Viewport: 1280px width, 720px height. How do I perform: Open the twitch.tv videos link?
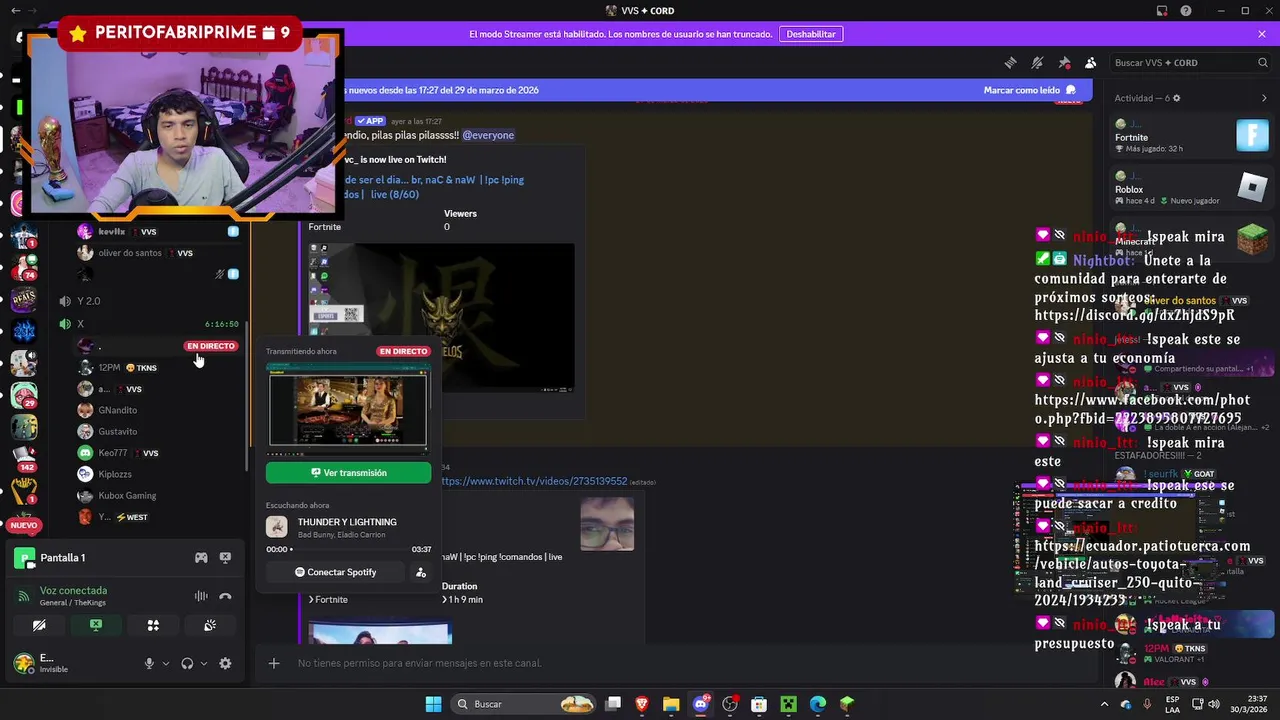tap(533, 481)
